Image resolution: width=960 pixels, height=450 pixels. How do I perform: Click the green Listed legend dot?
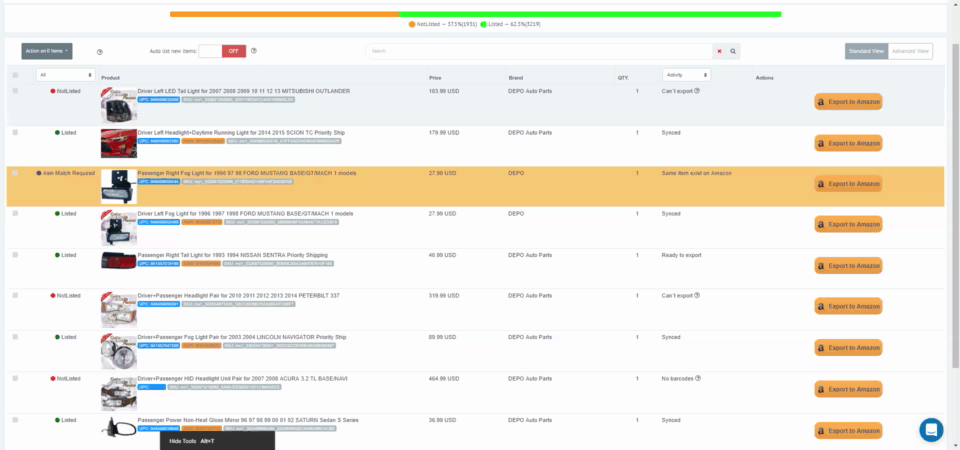pyautogui.click(x=484, y=24)
